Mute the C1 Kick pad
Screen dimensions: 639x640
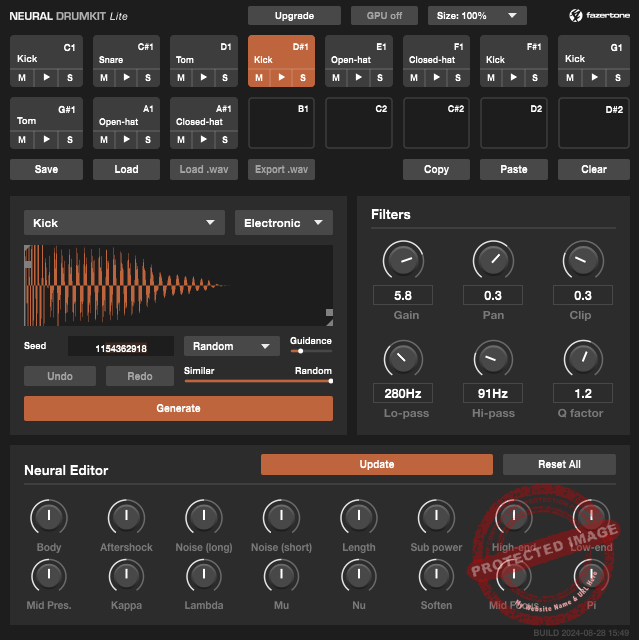click(x=22, y=78)
